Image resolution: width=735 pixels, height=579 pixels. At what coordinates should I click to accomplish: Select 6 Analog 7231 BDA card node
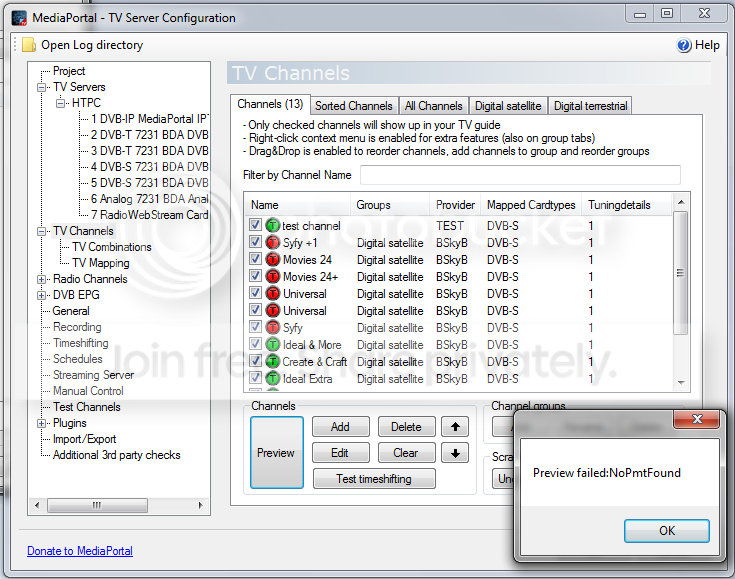click(x=150, y=199)
